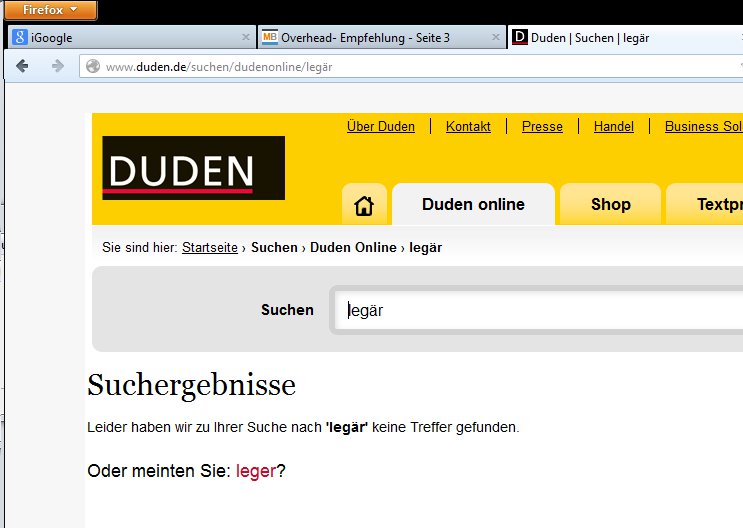Click the MB favicon on Overhead tab
Image resolution: width=743 pixels, height=528 pixels.
(270, 37)
